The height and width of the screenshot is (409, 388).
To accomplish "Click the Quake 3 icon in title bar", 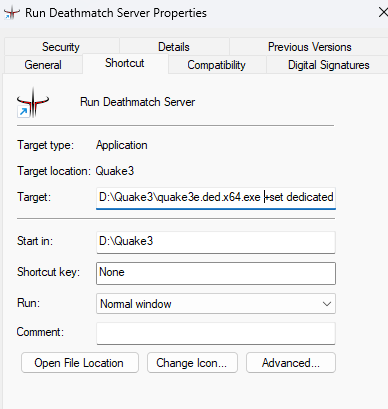I will pyautogui.click(x=12, y=13).
